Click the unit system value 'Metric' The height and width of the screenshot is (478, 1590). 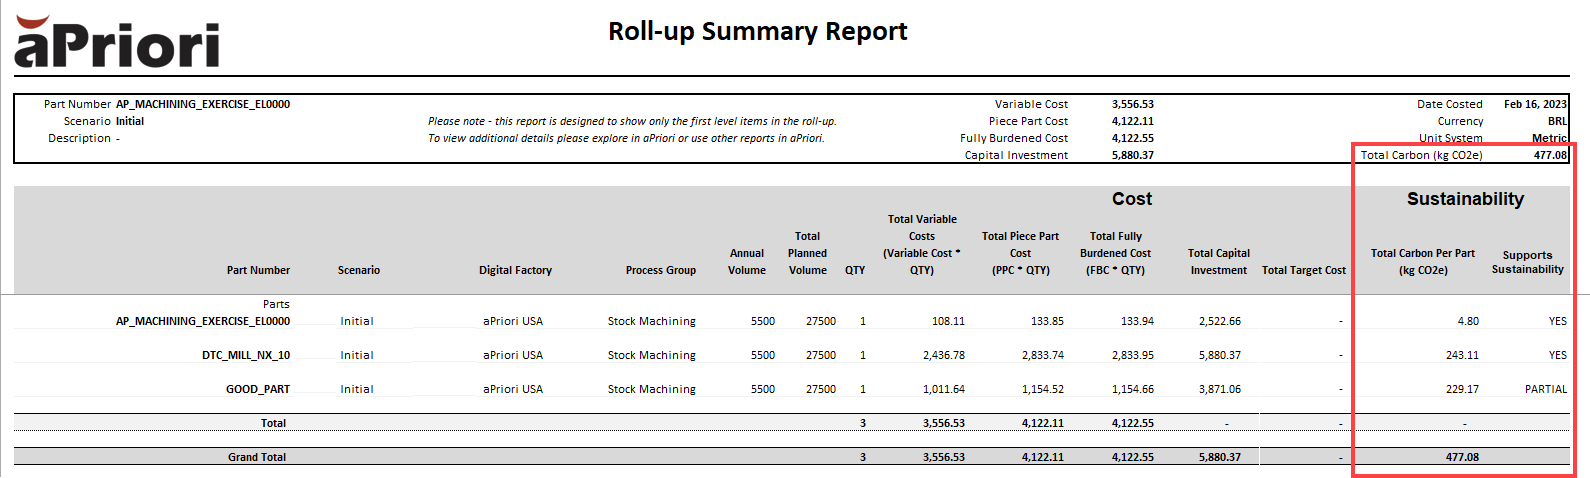1550,138
